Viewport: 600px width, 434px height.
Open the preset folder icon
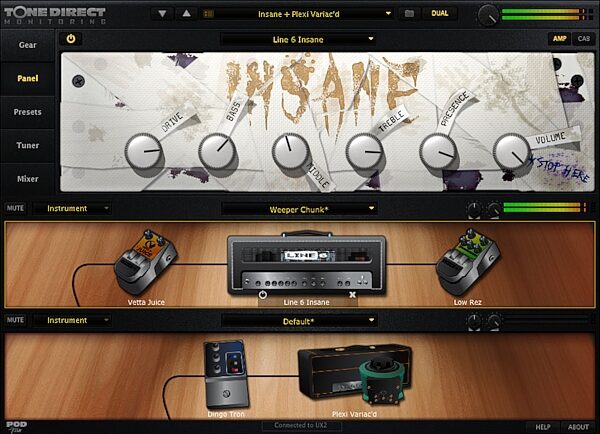click(409, 14)
